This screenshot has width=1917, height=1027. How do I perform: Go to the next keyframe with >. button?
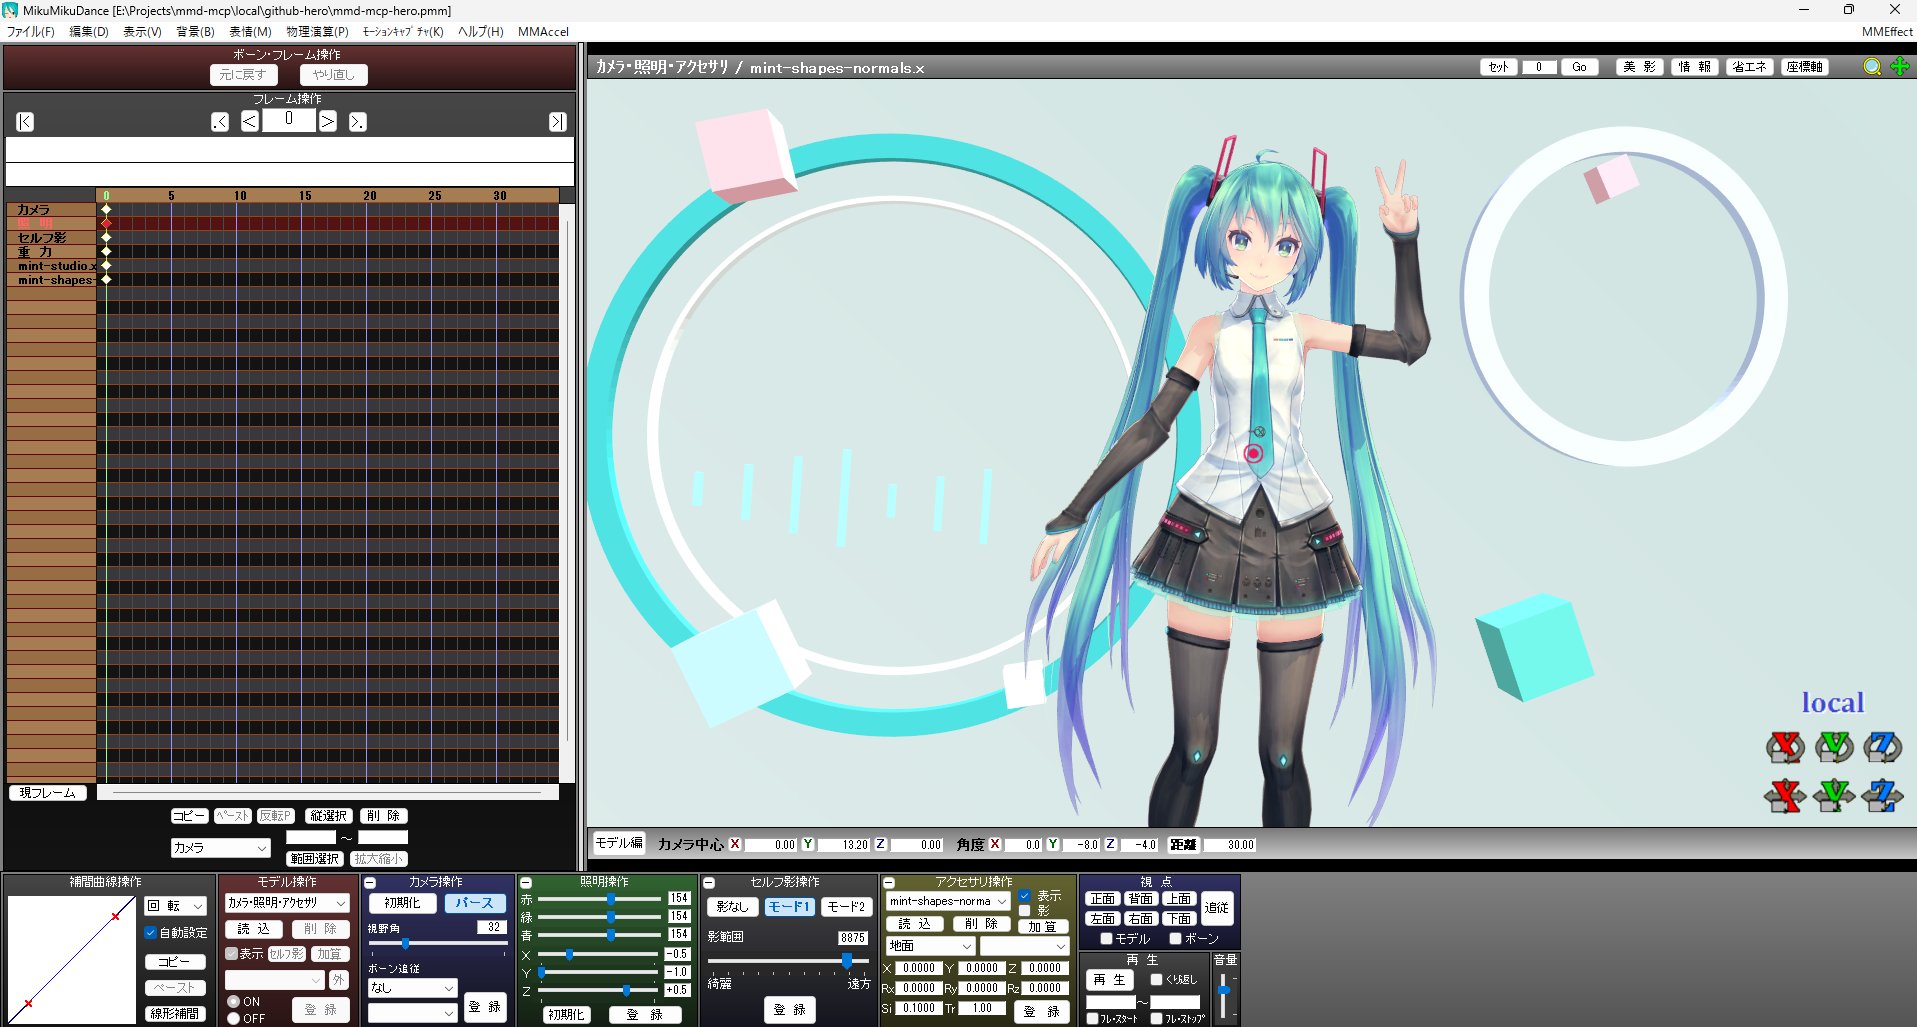pos(357,122)
